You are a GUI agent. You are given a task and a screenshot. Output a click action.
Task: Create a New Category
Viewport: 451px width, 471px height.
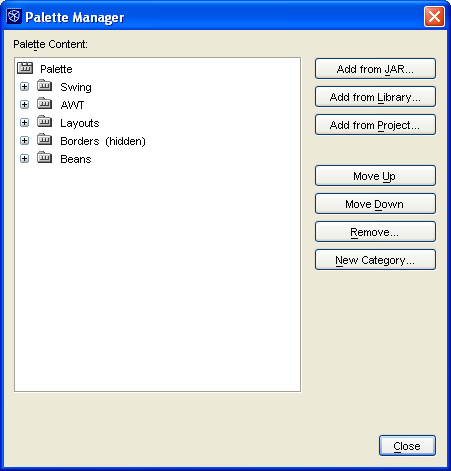click(375, 260)
